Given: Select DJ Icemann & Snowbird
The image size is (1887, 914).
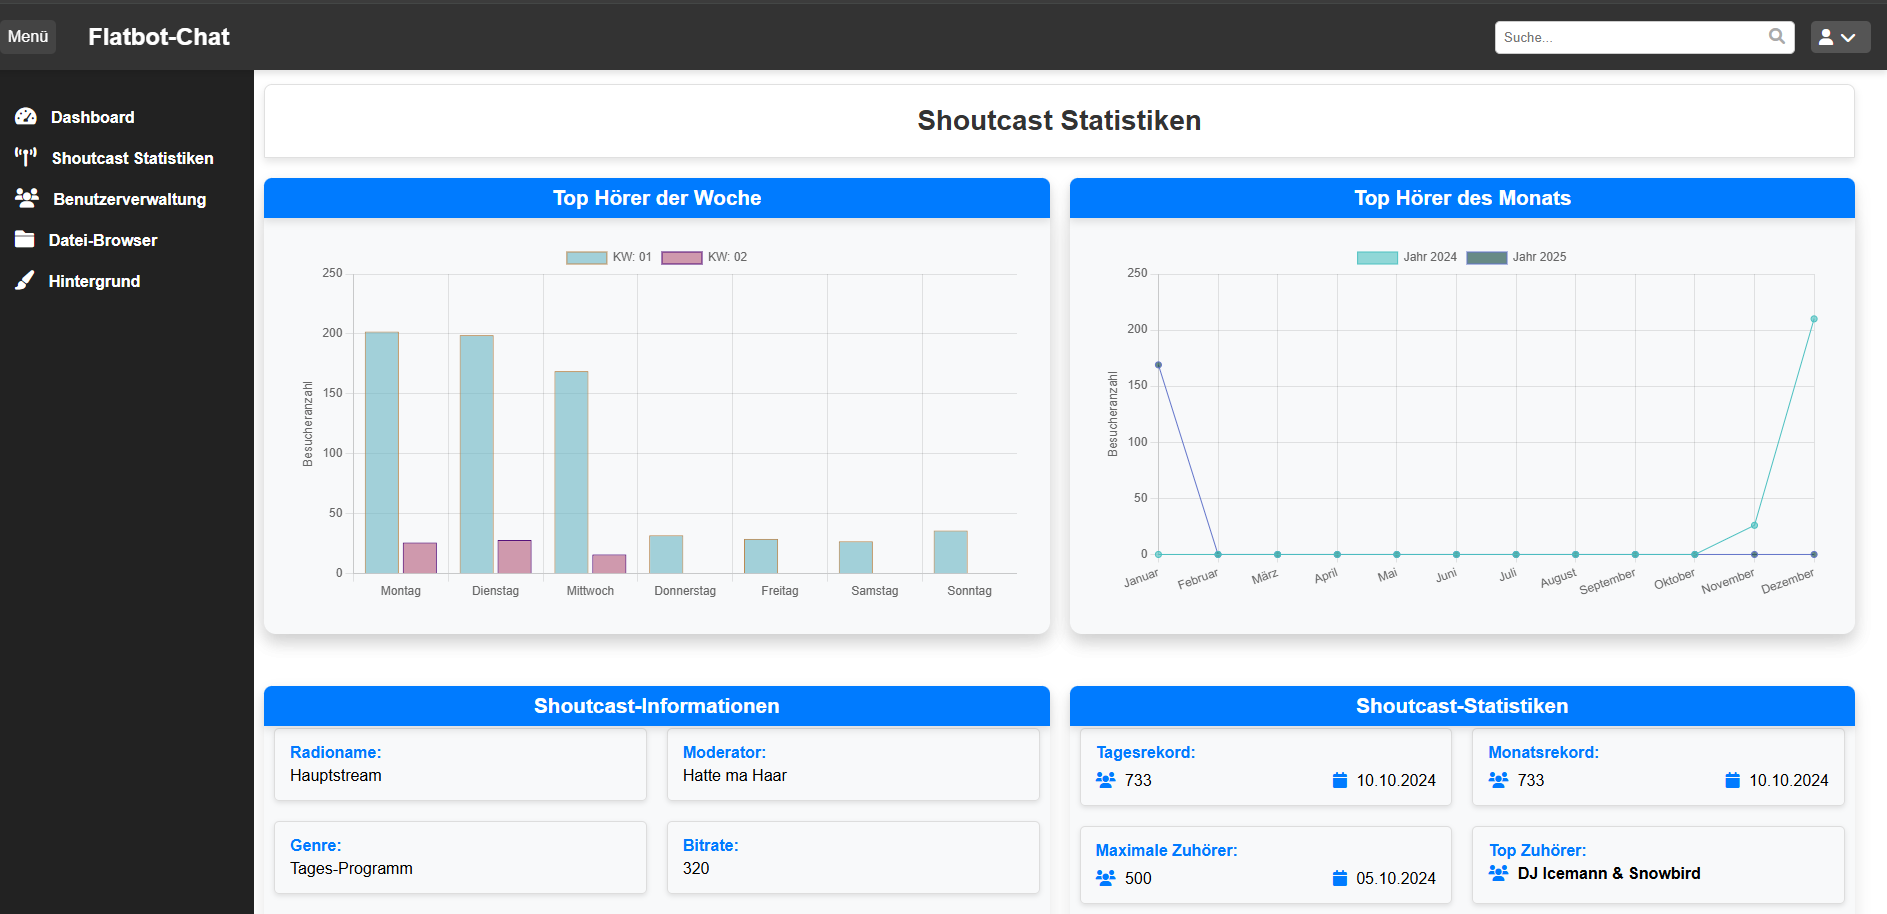Looking at the screenshot, I should [1609, 873].
